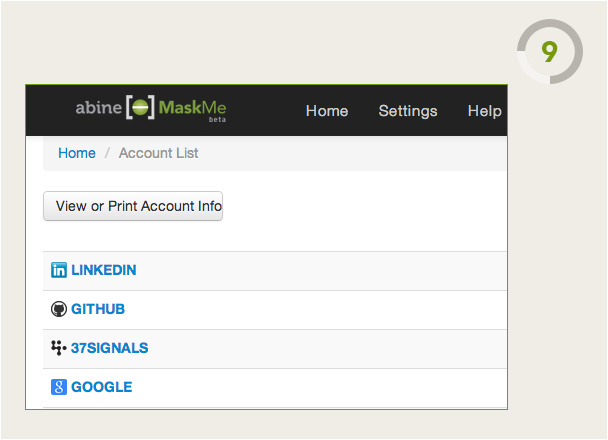Open the Help menu item
The height and width of the screenshot is (440, 608).
485,111
